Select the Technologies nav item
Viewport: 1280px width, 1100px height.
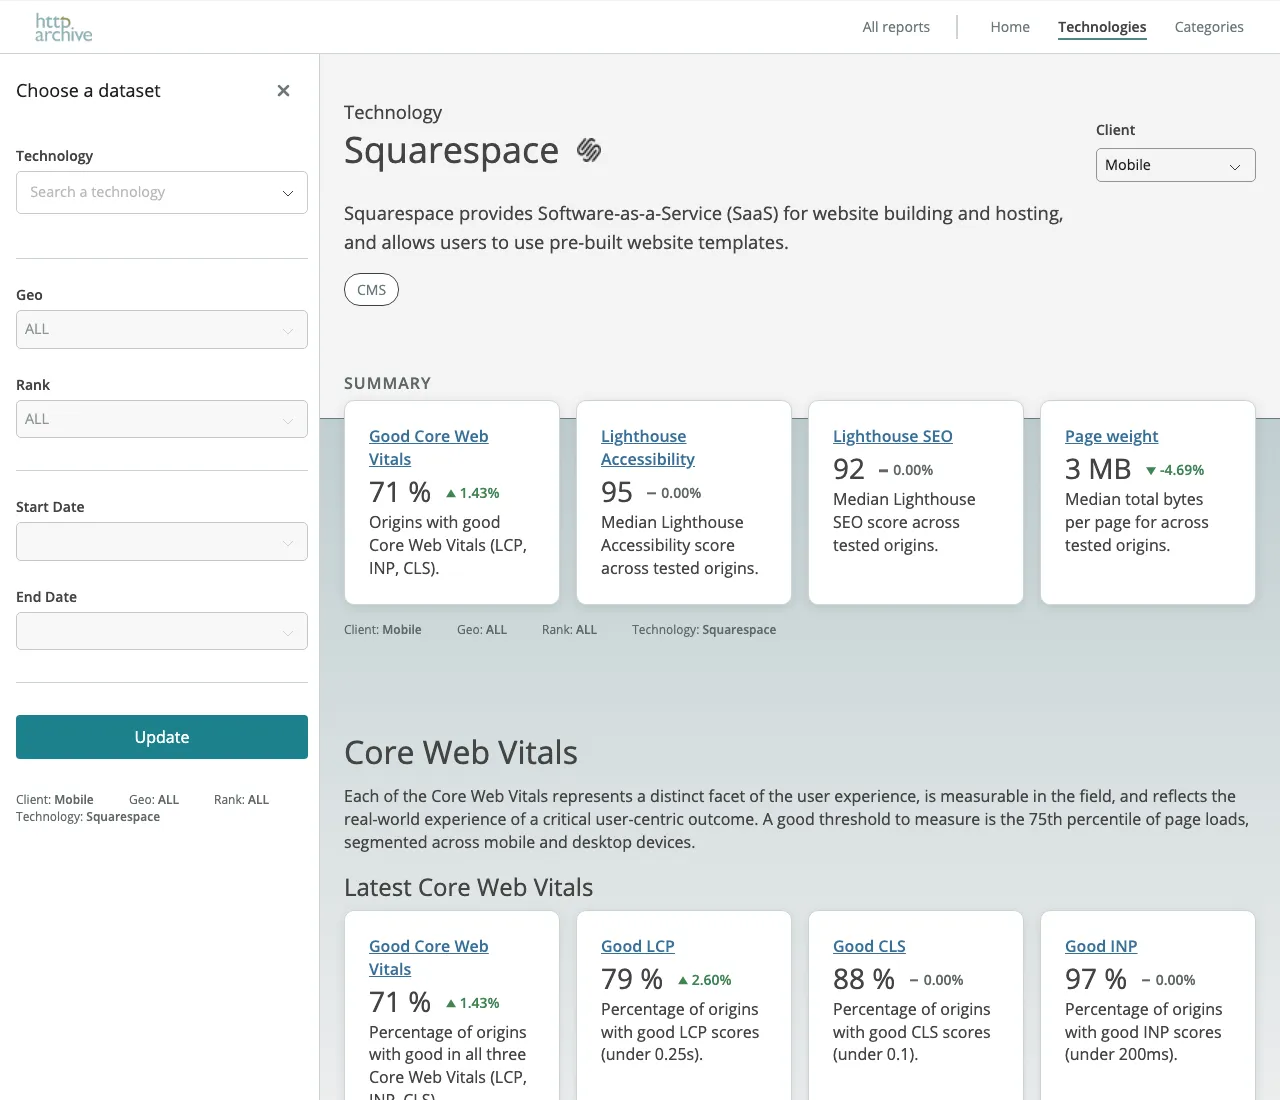pyautogui.click(x=1102, y=27)
